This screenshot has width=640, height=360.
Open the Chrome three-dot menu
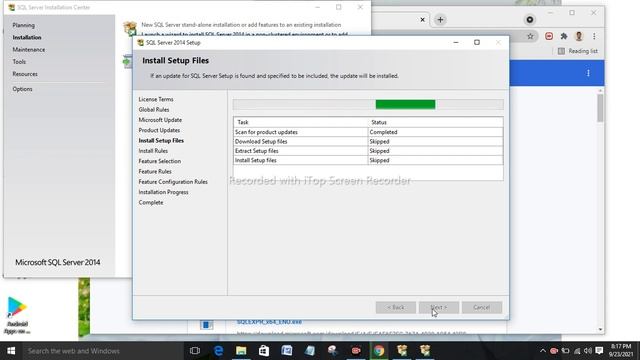point(594,36)
